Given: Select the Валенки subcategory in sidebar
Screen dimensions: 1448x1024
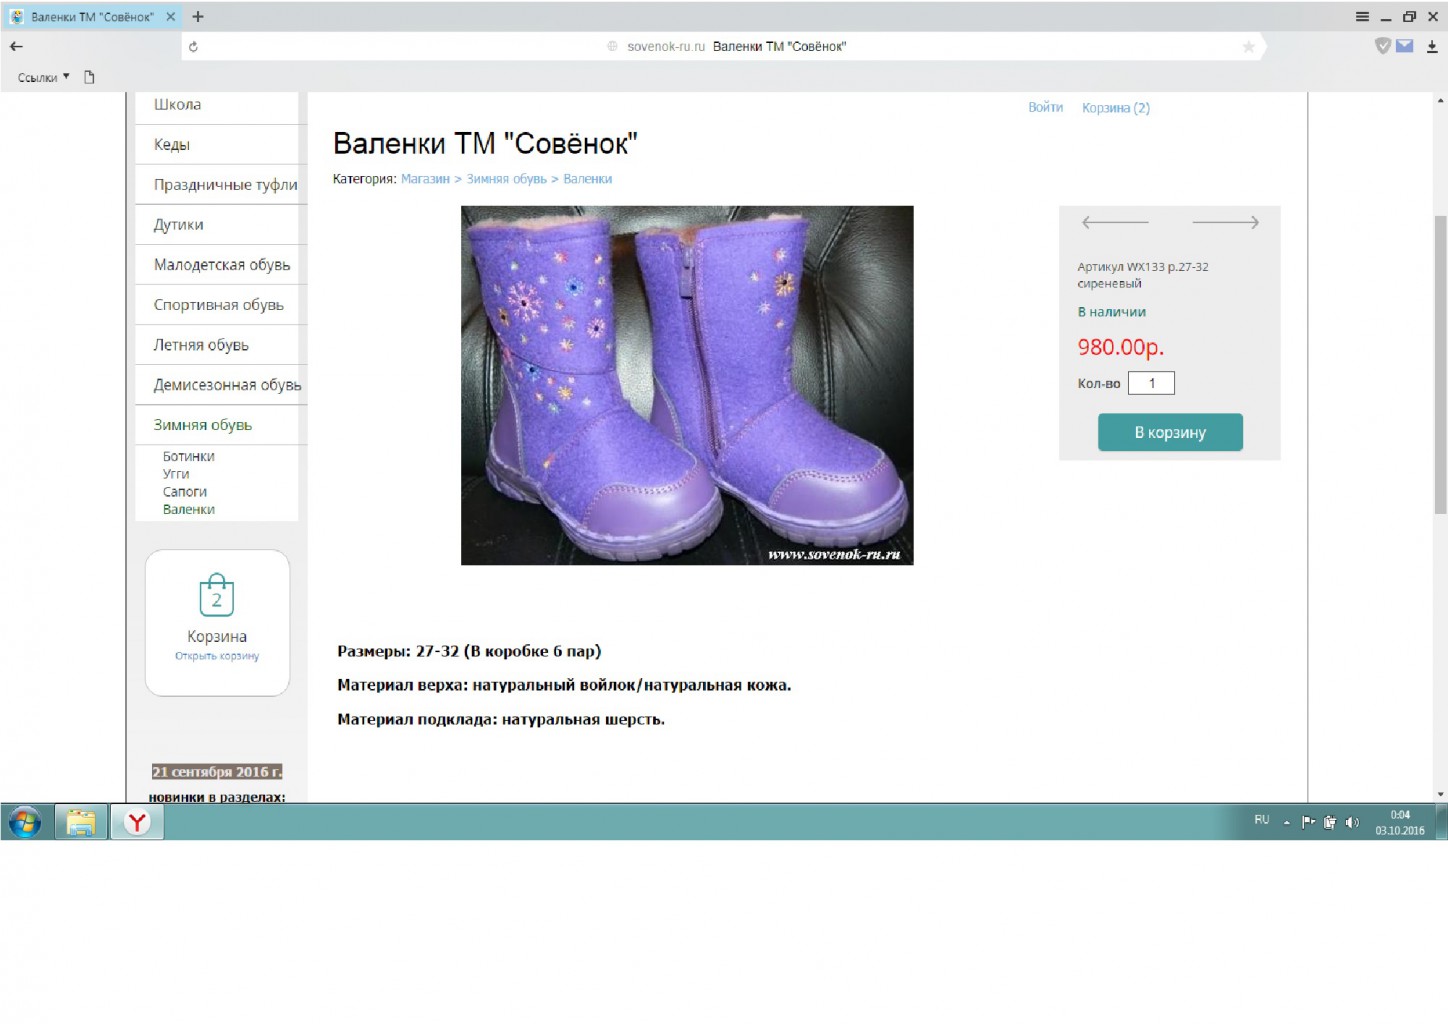Looking at the screenshot, I should coord(188,509).
